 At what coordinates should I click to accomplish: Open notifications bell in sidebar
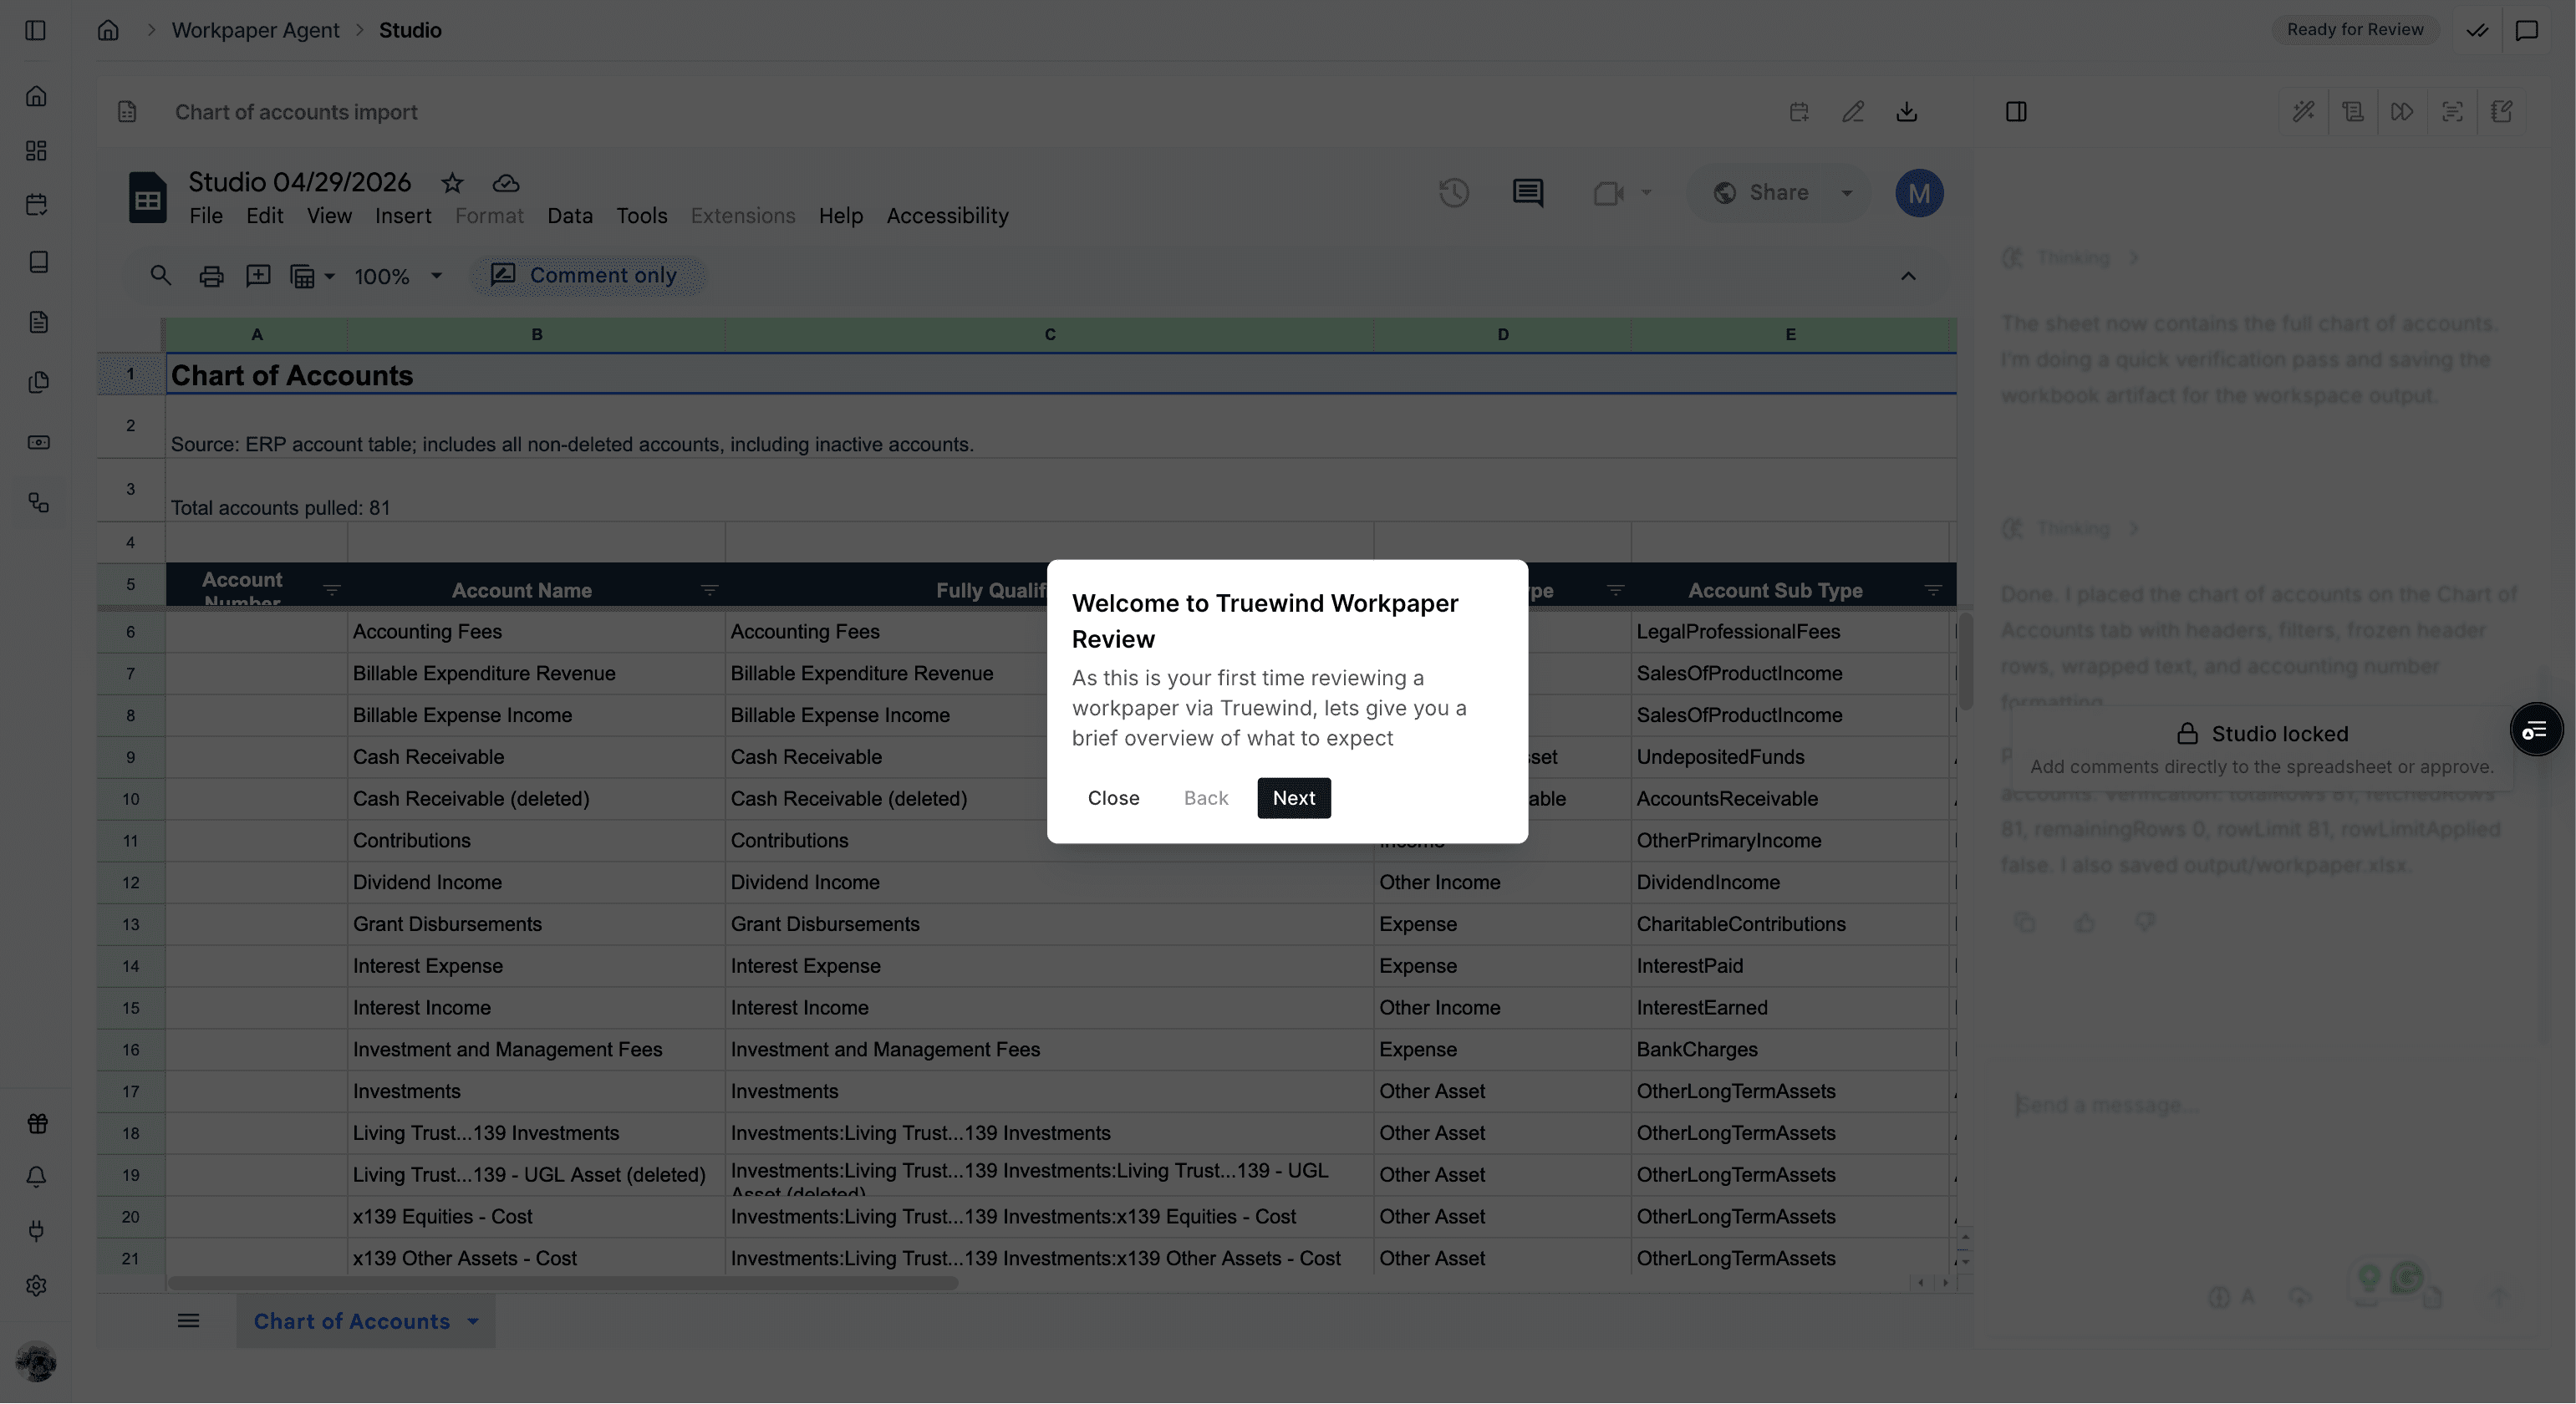[x=37, y=1177]
